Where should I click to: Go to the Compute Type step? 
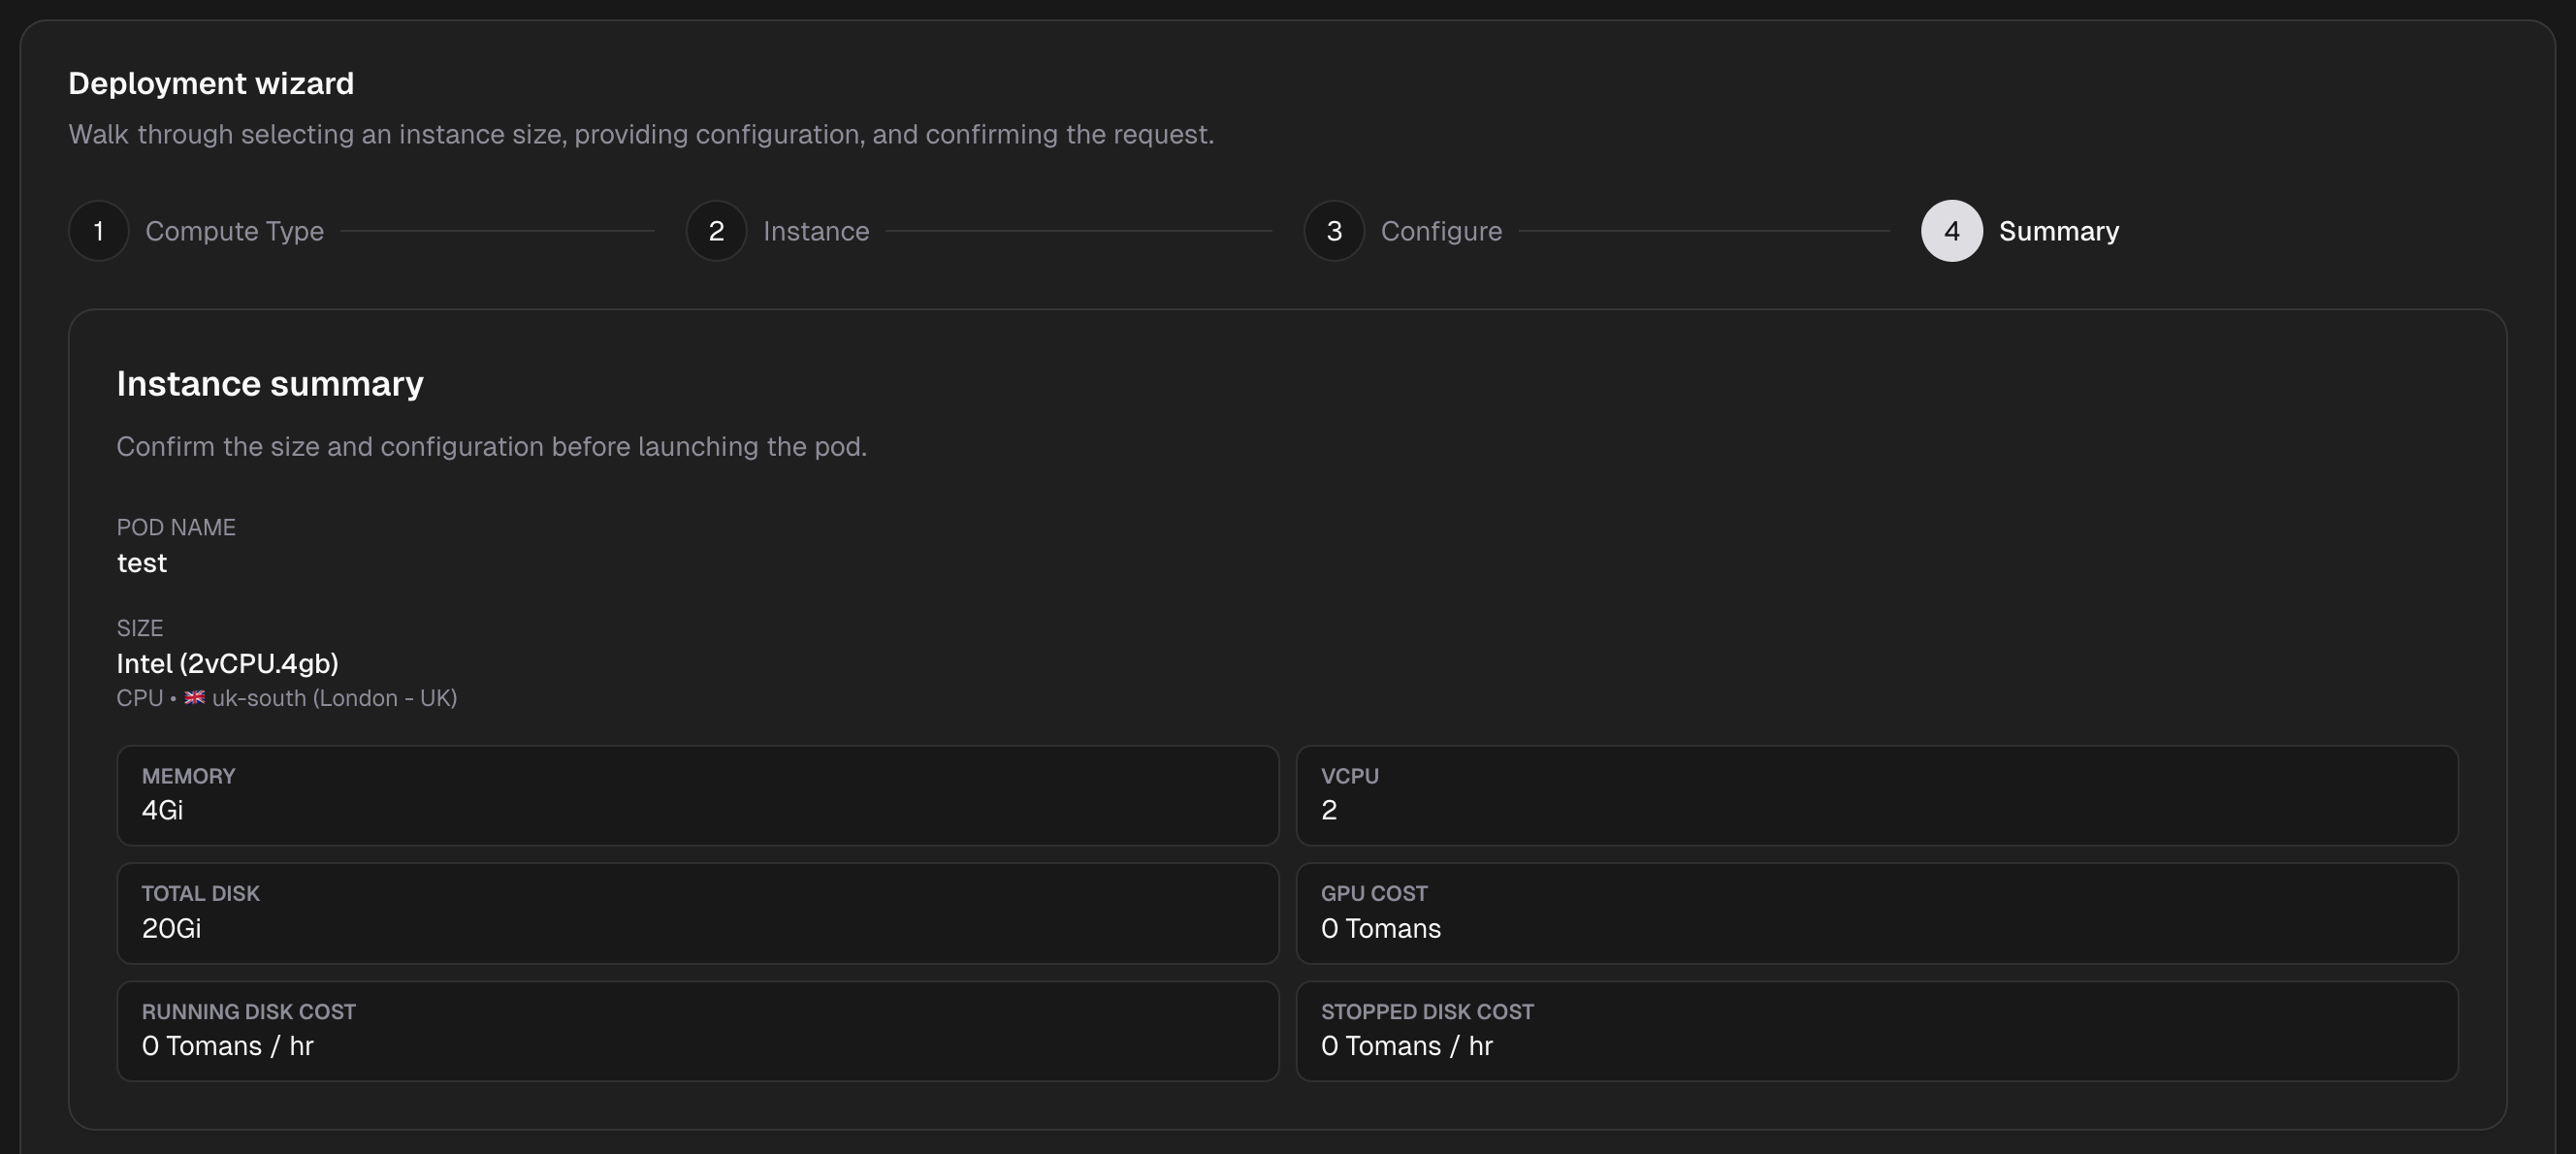coord(234,231)
